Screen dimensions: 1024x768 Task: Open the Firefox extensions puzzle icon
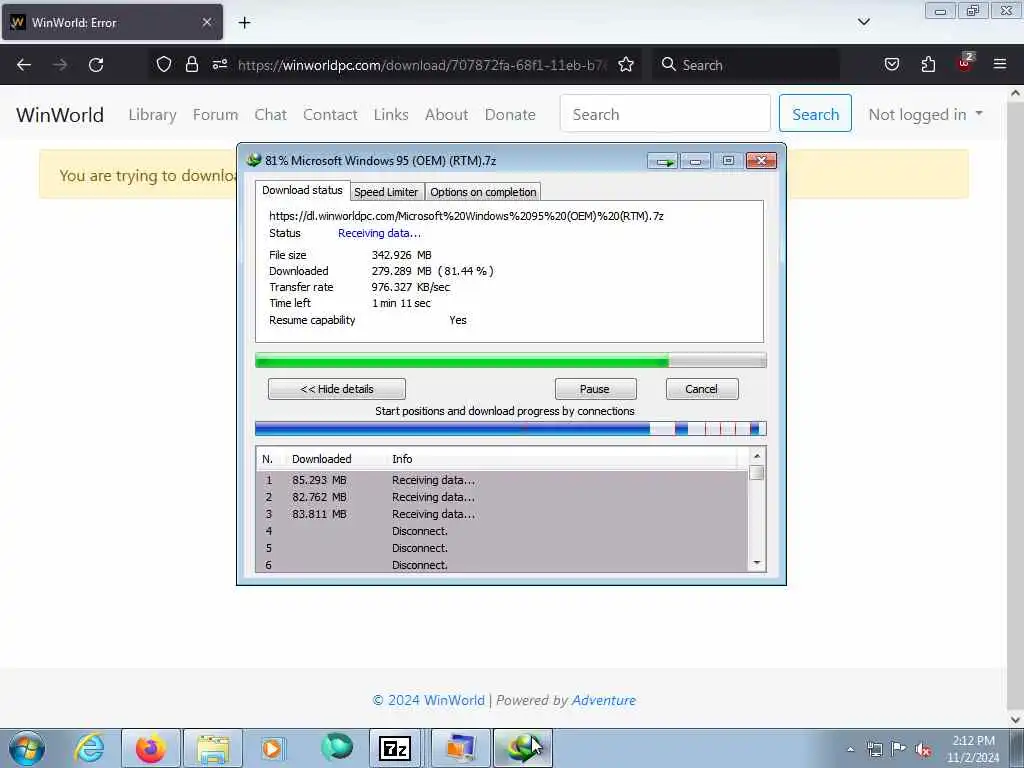(x=928, y=64)
